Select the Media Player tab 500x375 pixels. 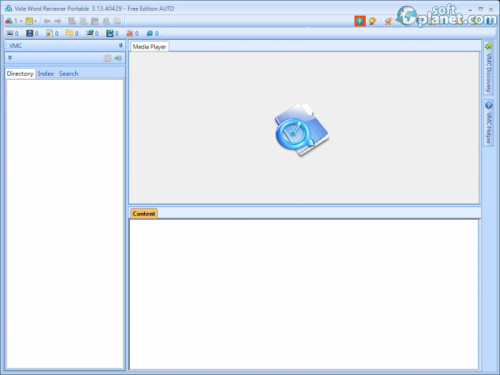pos(149,47)
